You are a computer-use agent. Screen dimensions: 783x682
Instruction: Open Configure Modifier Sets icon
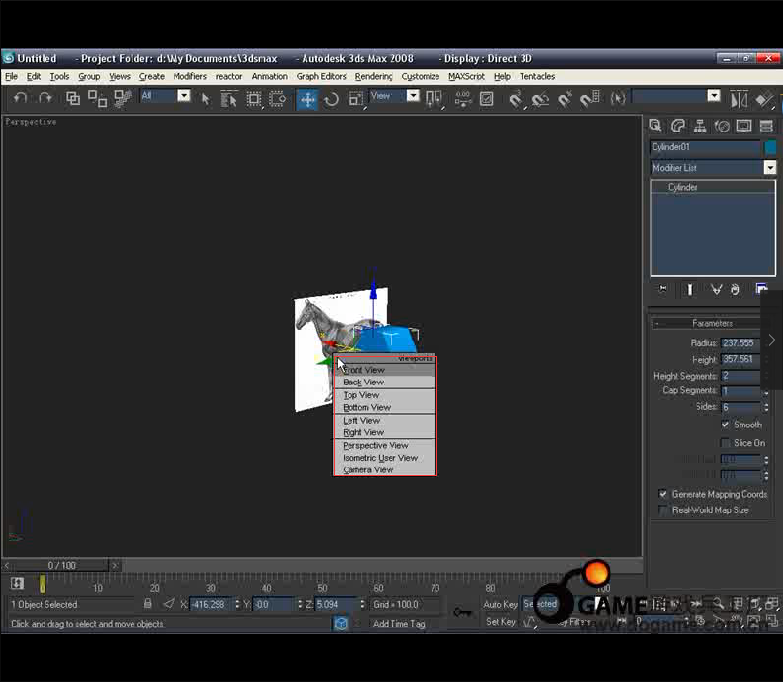[x=761, y=289]
